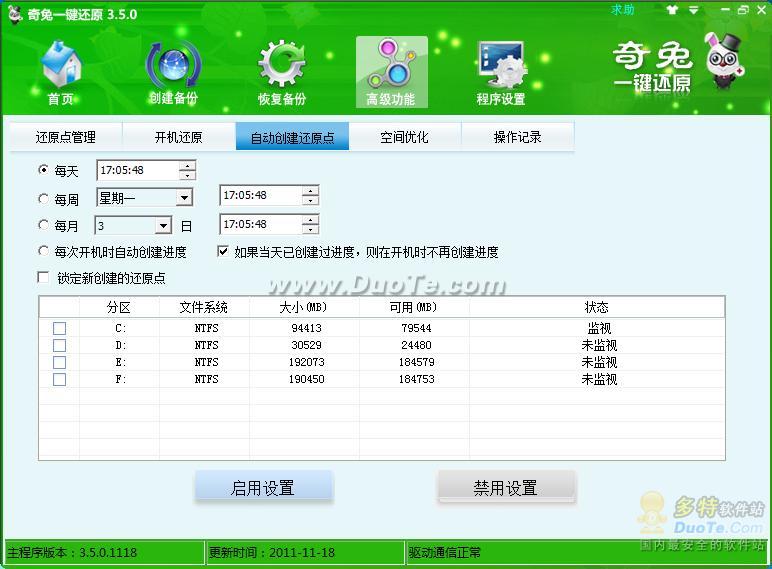Select the 自动创建还原点 tab
772x569 pixels.
tap(292, 136)
